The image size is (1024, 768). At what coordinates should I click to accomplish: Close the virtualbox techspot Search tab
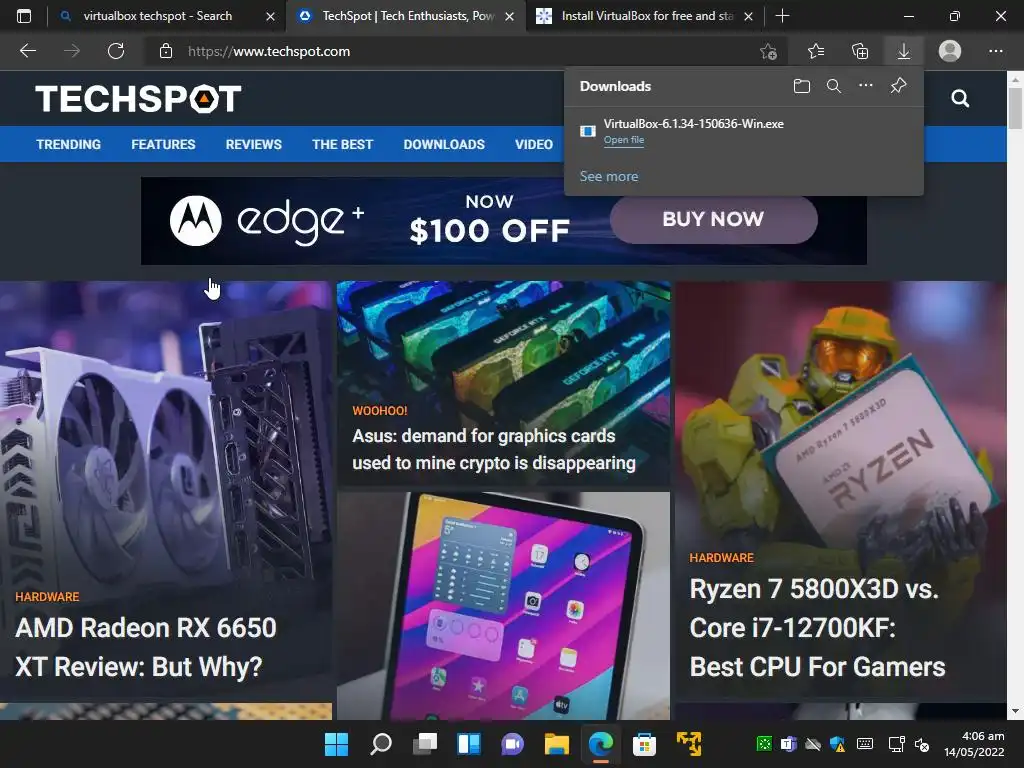(x=270, y=16)
